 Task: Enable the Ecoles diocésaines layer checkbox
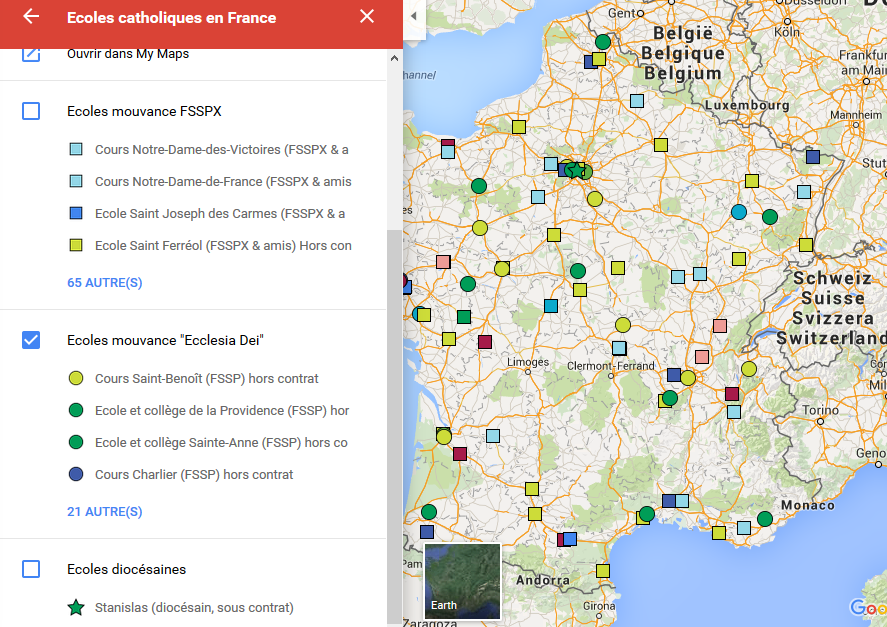(31, 569)
